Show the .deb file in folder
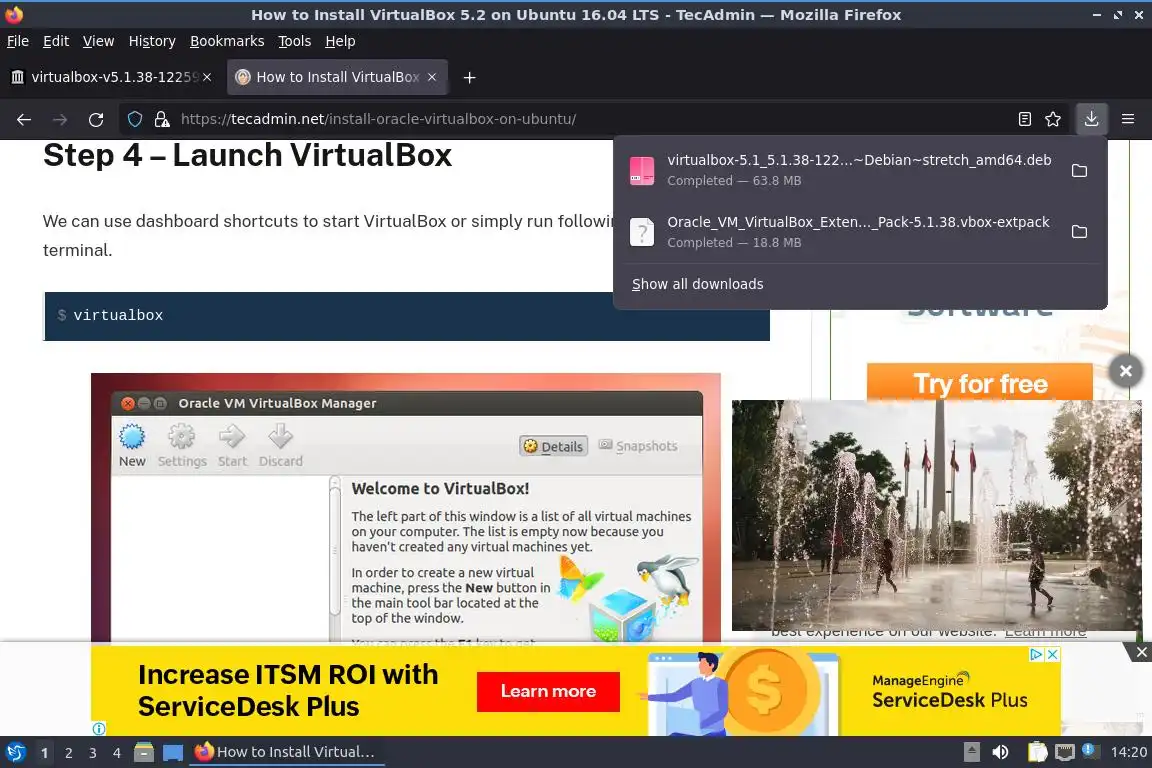The width and height of the screenshot is (1152, 768). click(1079, 171)
